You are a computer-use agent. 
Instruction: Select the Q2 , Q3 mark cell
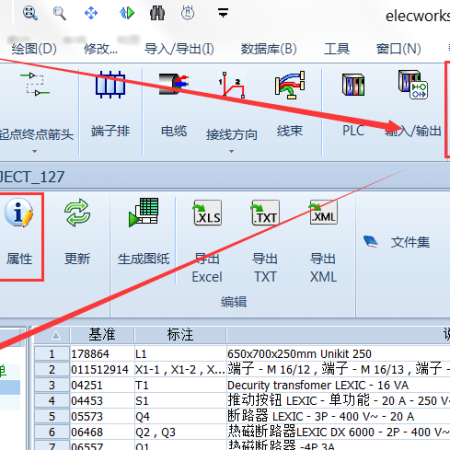pyautogui.click(x=180, y=432)
